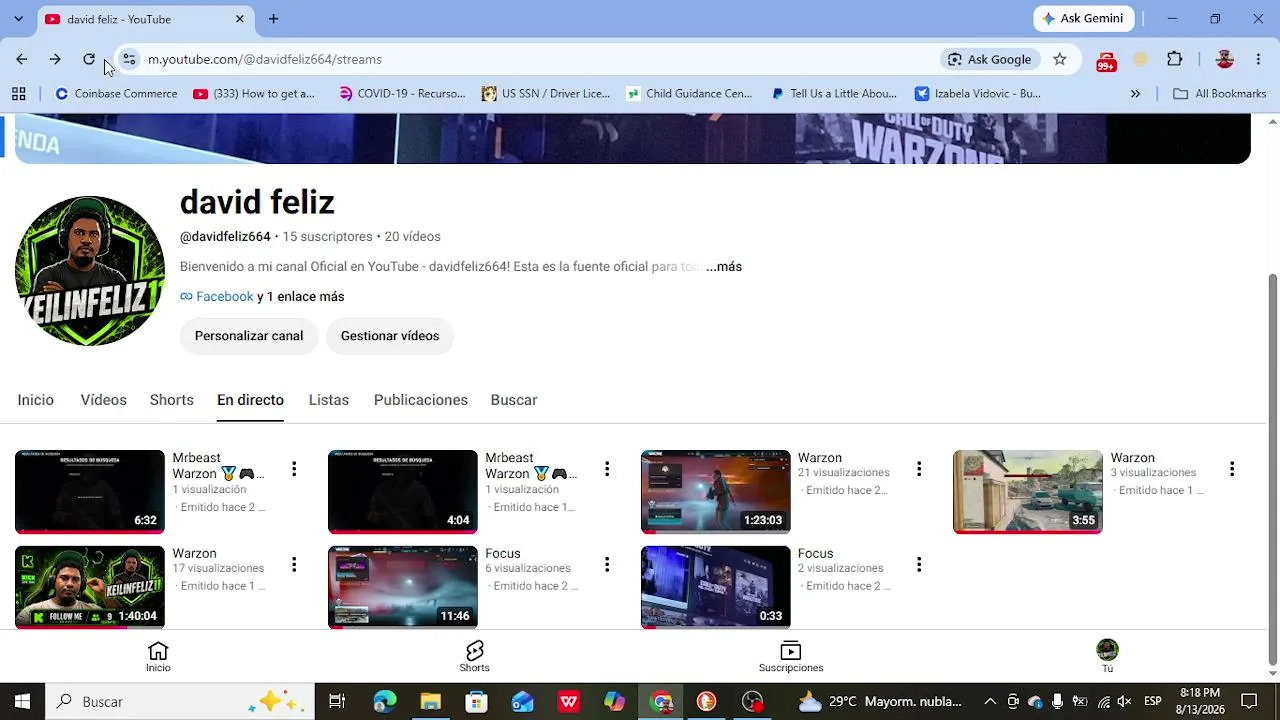Open the weather widget showing 29°C

coord(880,702)
